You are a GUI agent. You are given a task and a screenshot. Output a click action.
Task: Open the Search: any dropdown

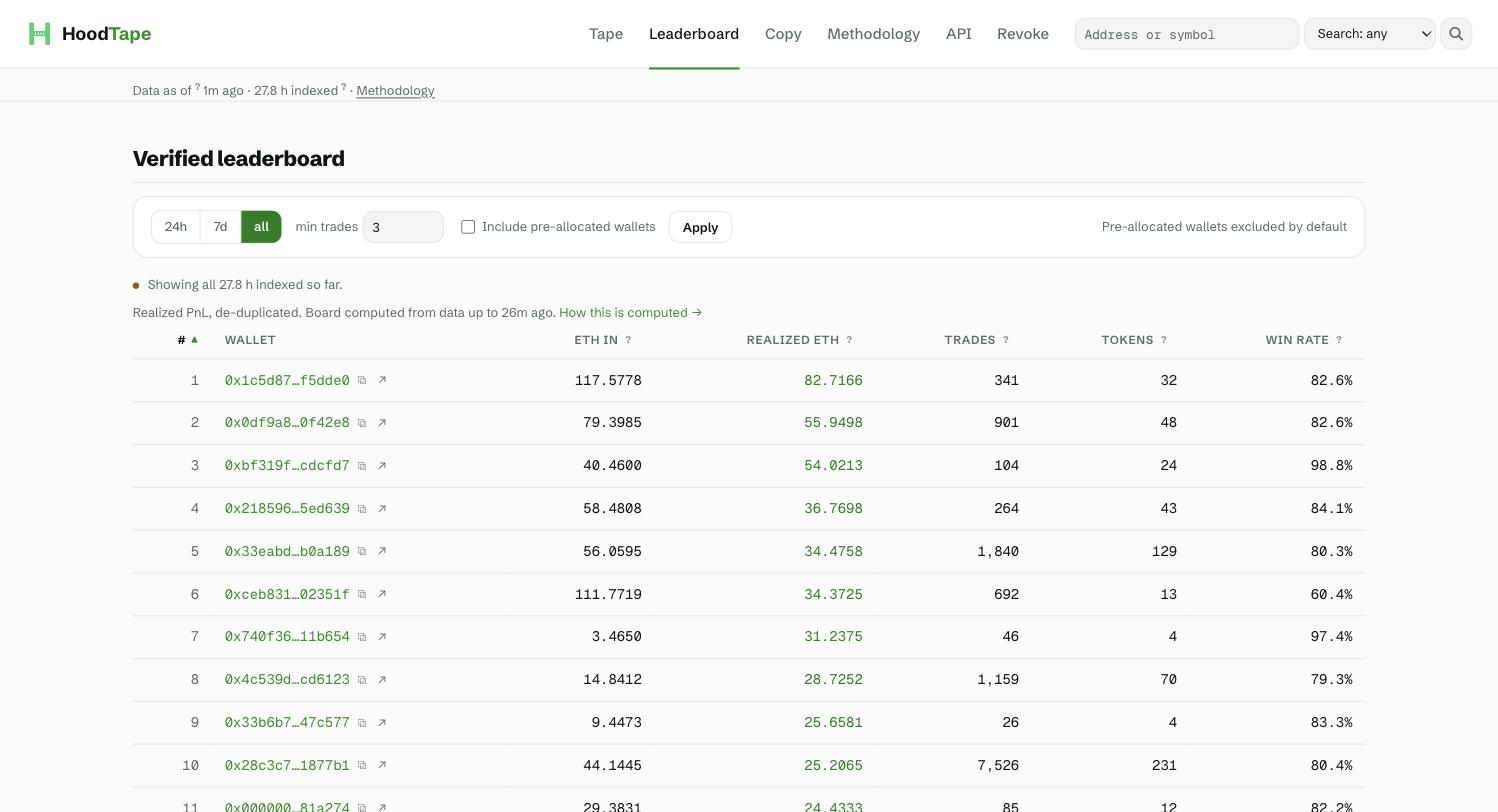click(1369, 34)
